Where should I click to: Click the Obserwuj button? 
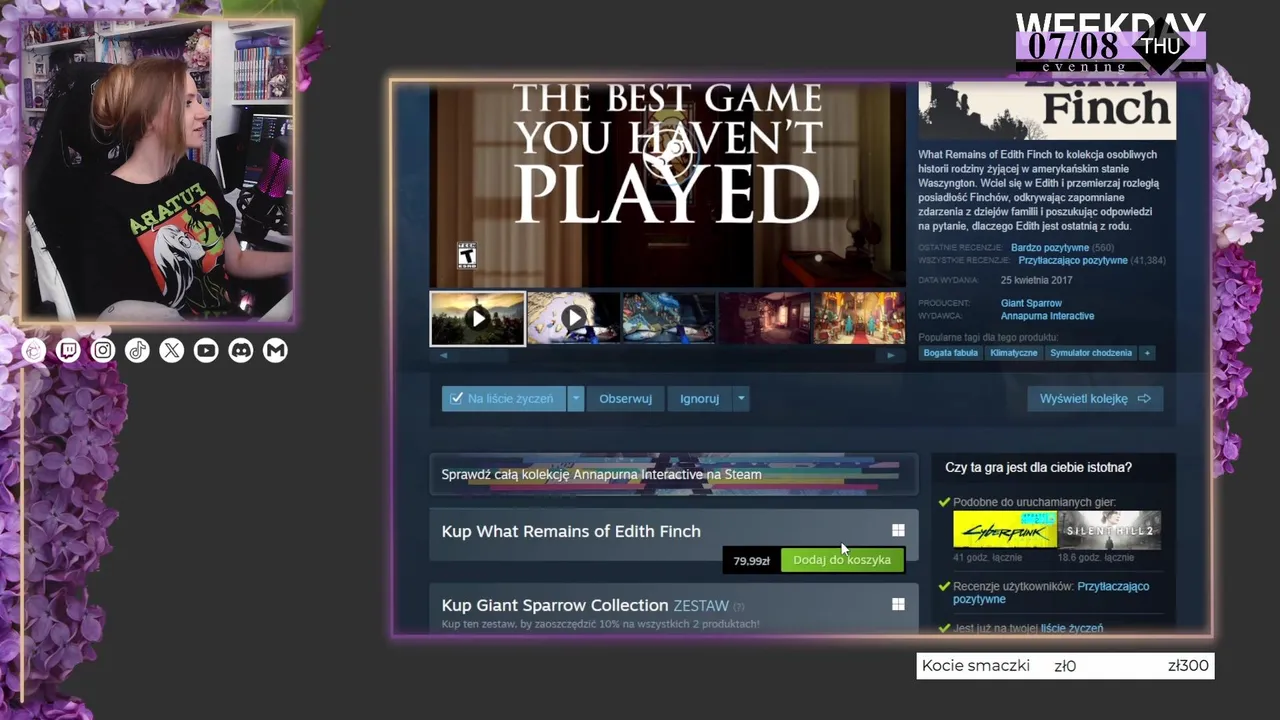(x=625, y=399)
